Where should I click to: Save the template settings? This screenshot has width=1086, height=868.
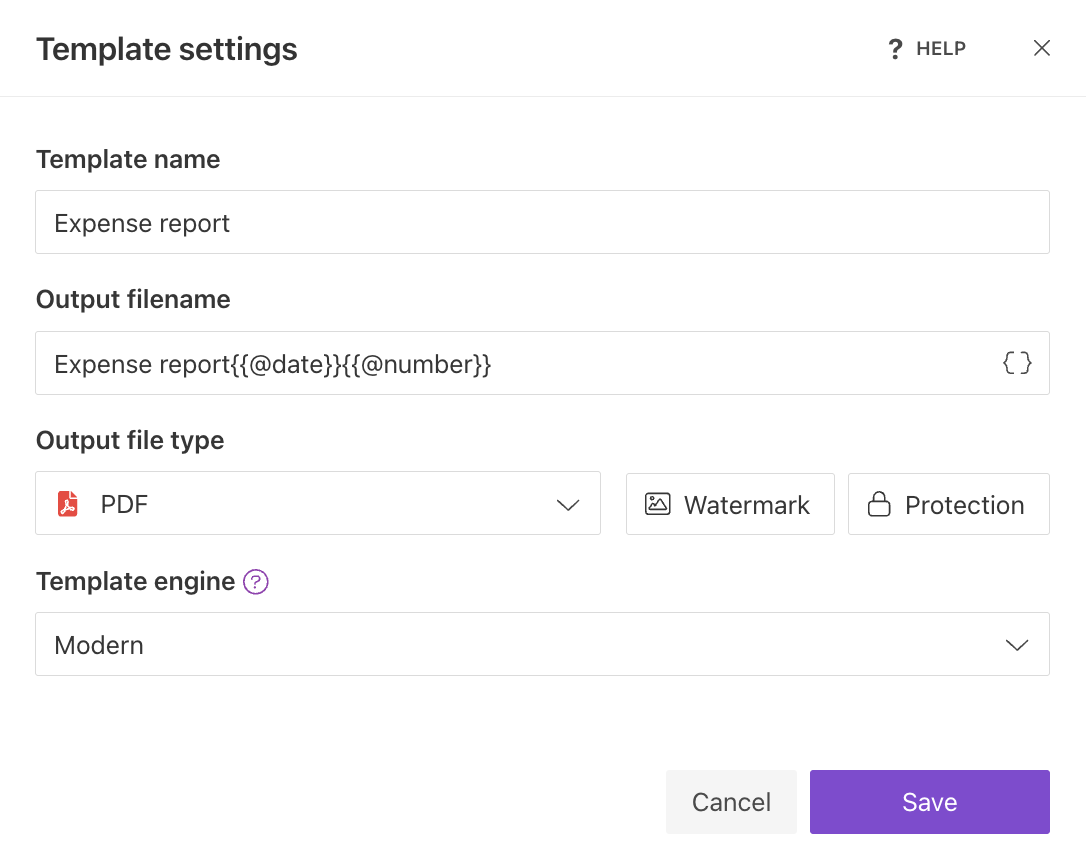click(929, 802)
